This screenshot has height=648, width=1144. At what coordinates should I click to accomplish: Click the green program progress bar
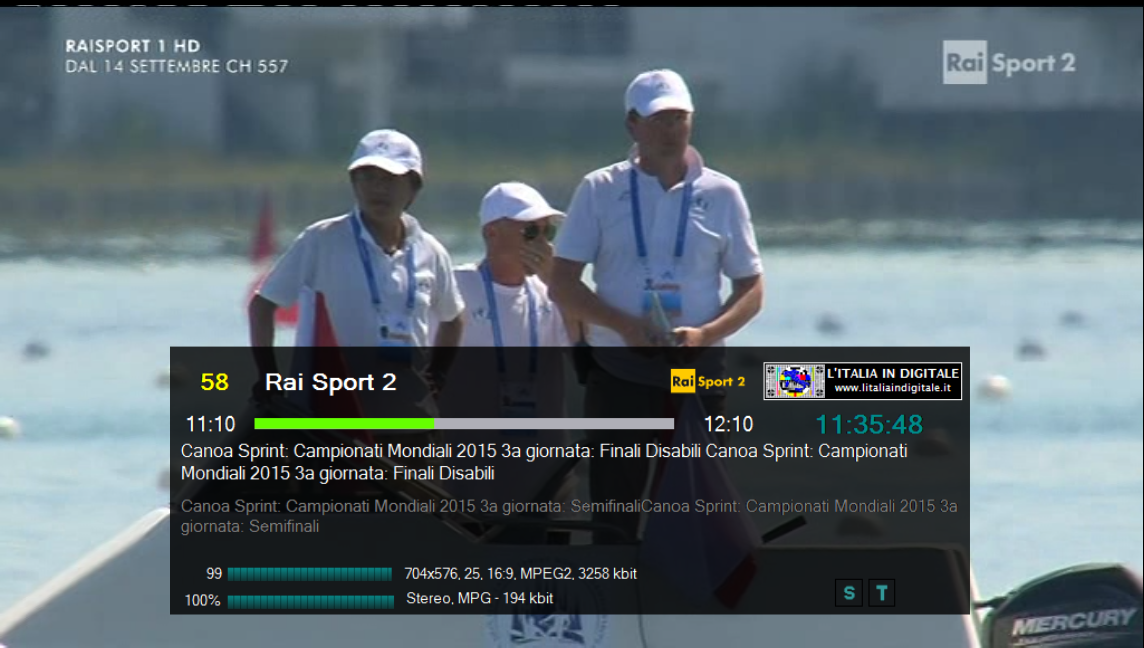[x=464, y=424]
